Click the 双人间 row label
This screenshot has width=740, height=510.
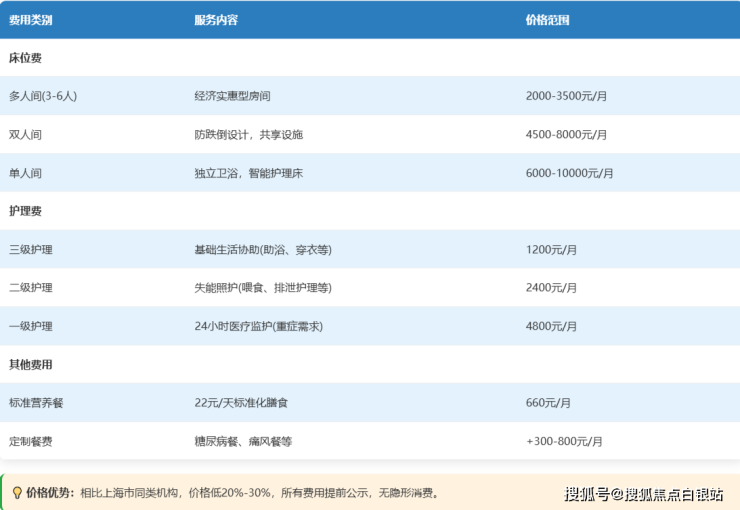[25, 135]
